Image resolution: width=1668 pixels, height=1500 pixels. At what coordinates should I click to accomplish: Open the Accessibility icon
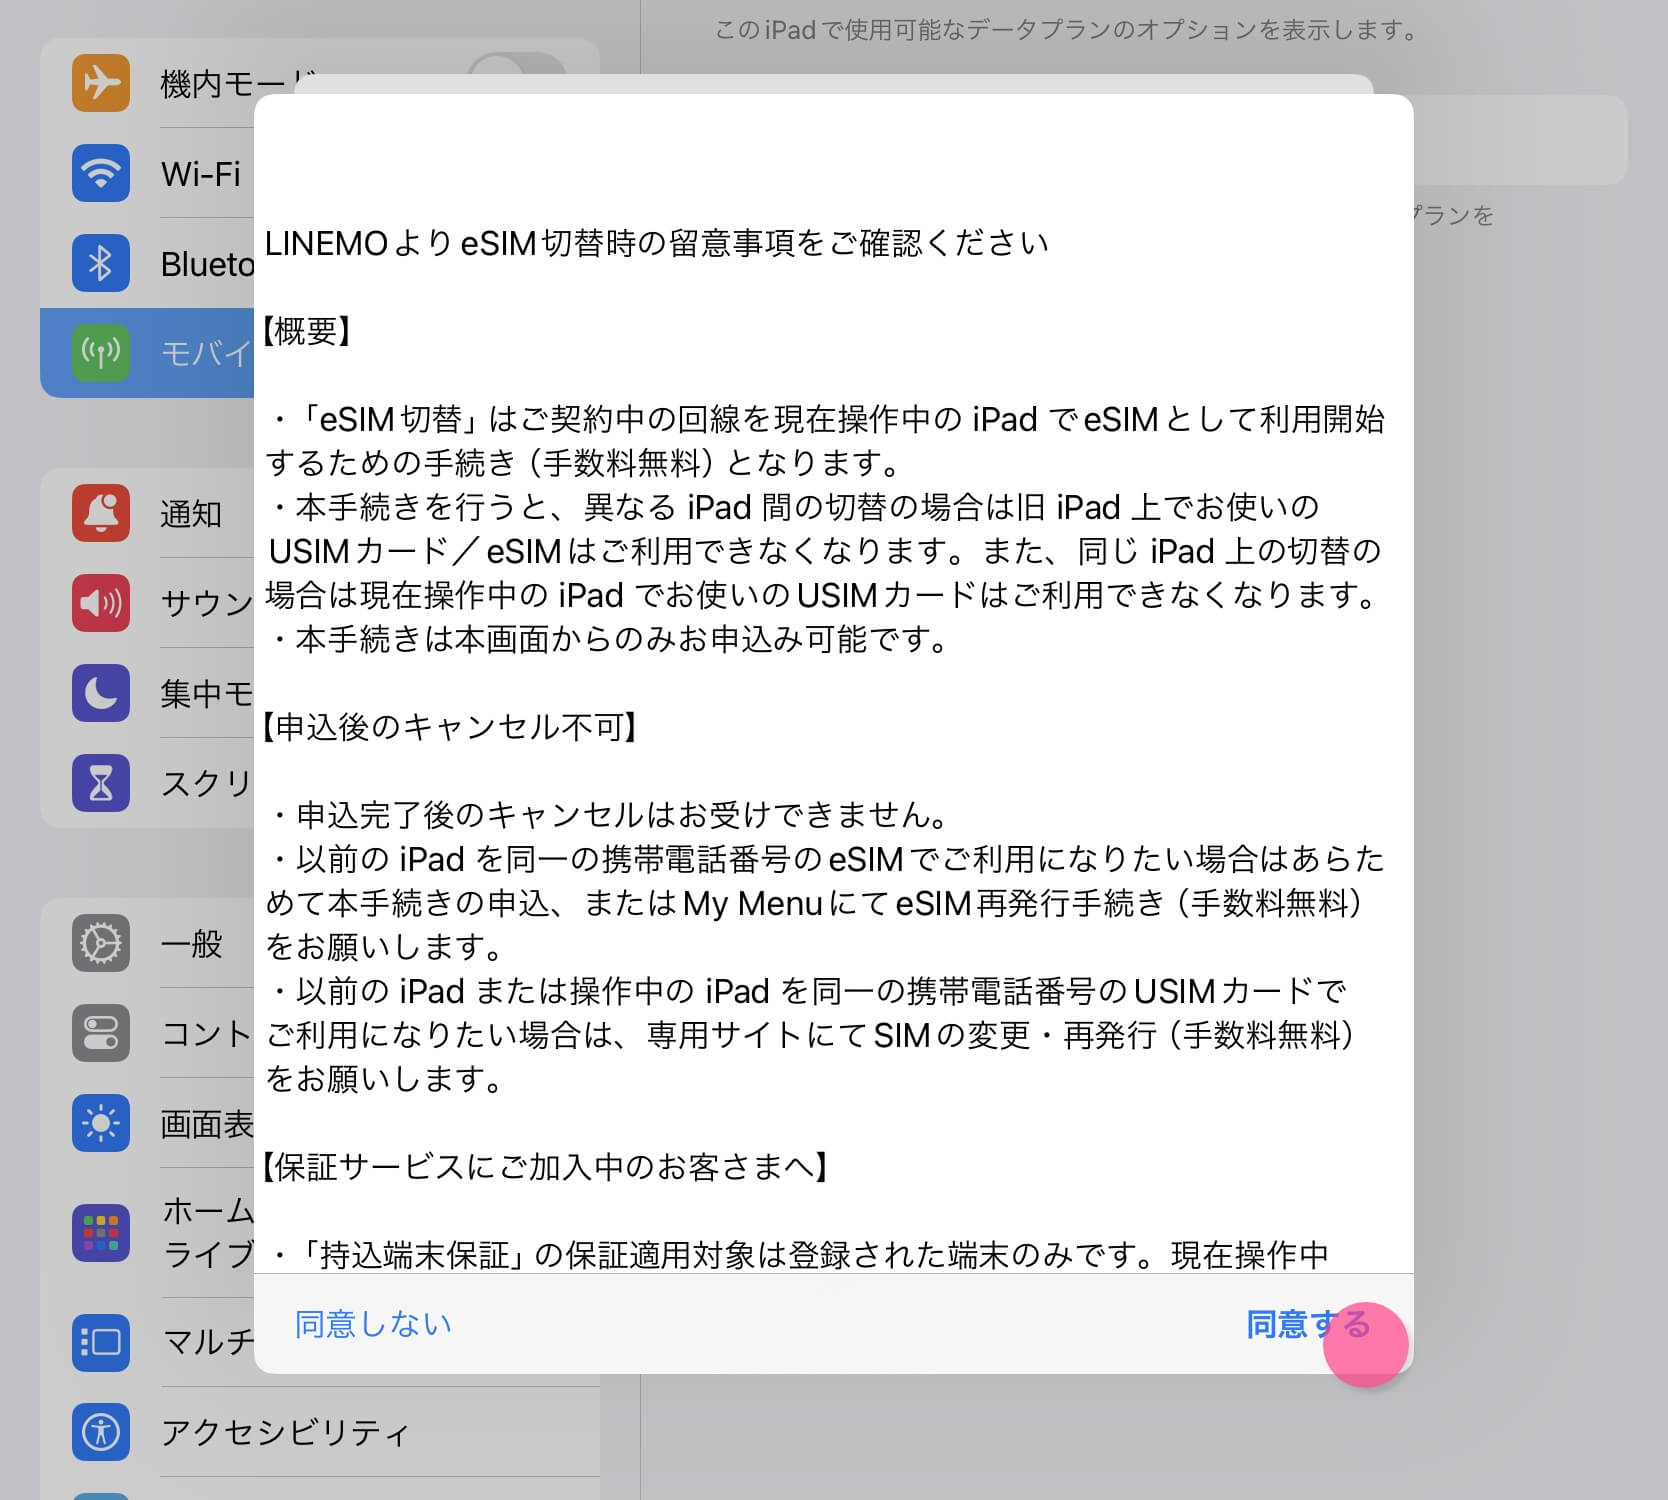(x=101, y=1432)
